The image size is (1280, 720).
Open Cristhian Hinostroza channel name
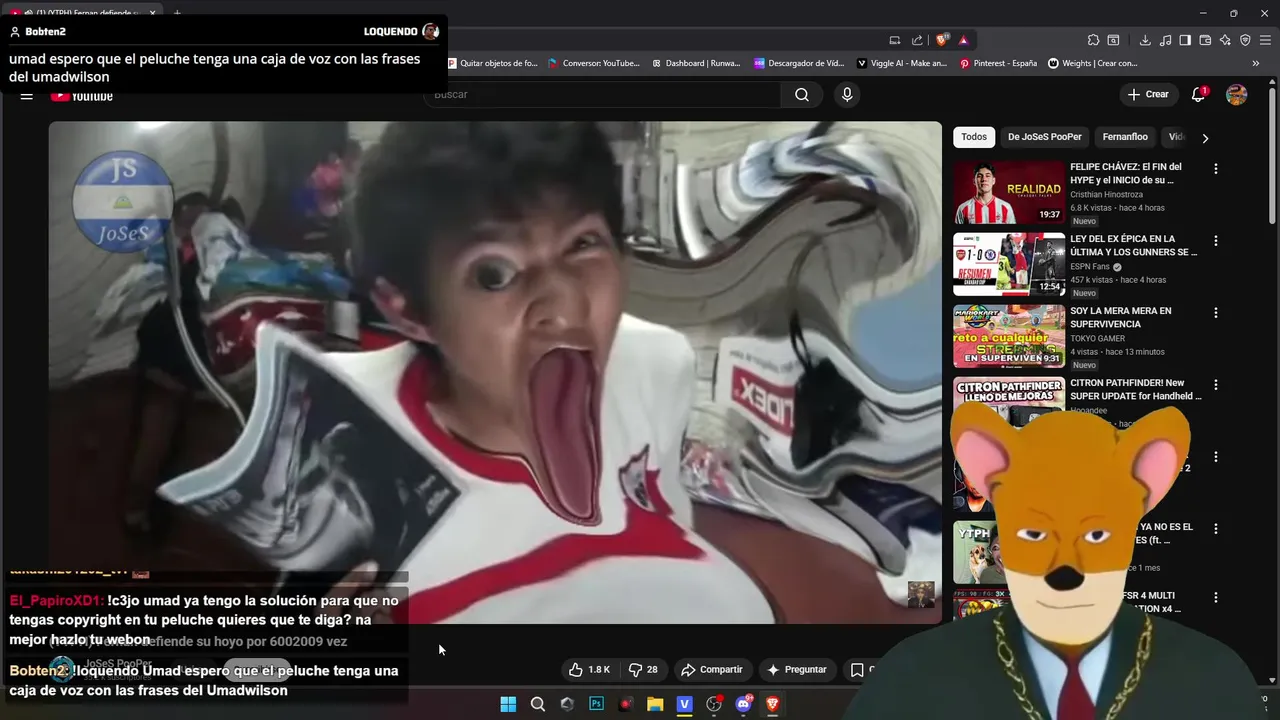tap(1106, 195)
